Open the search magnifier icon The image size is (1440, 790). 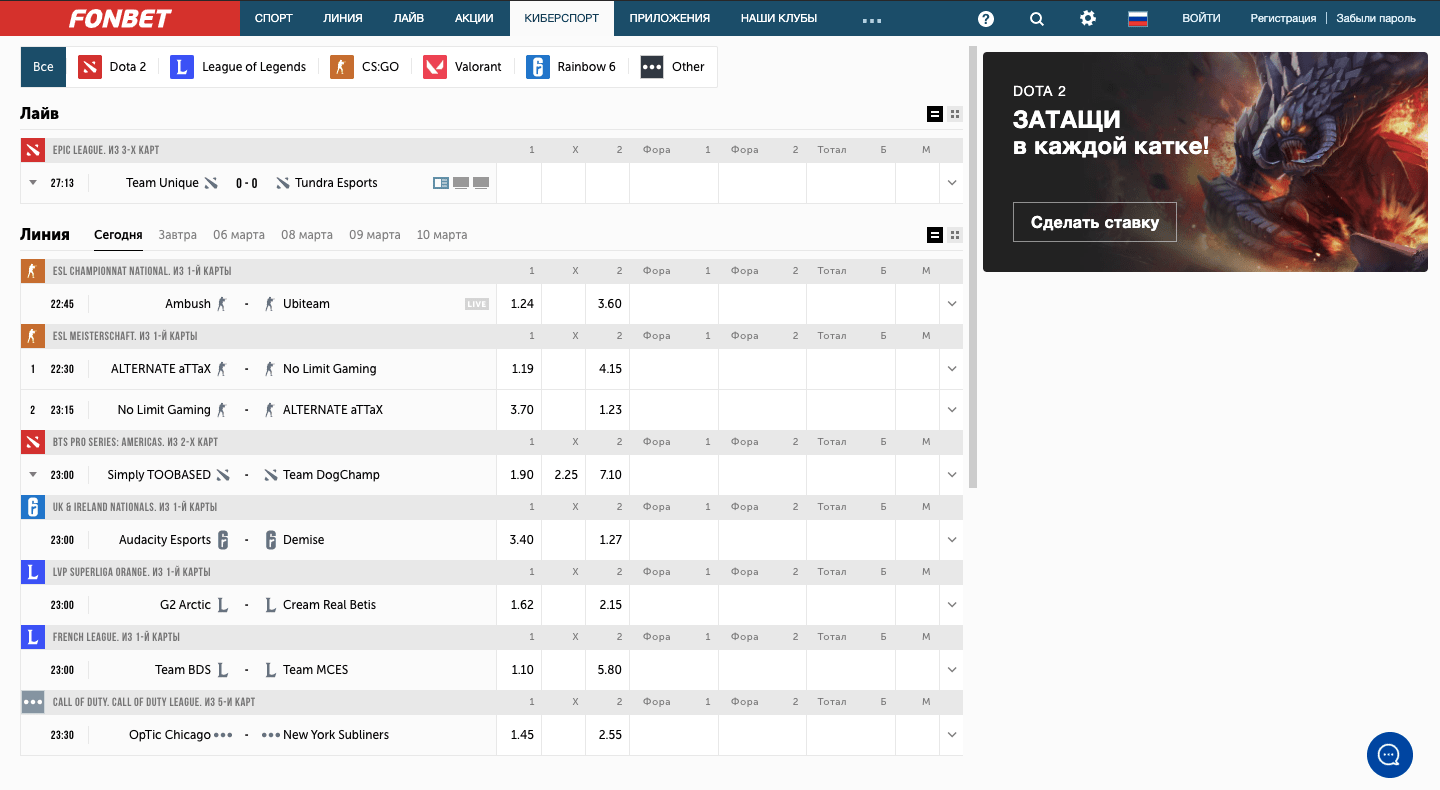tap(1037, 18)
